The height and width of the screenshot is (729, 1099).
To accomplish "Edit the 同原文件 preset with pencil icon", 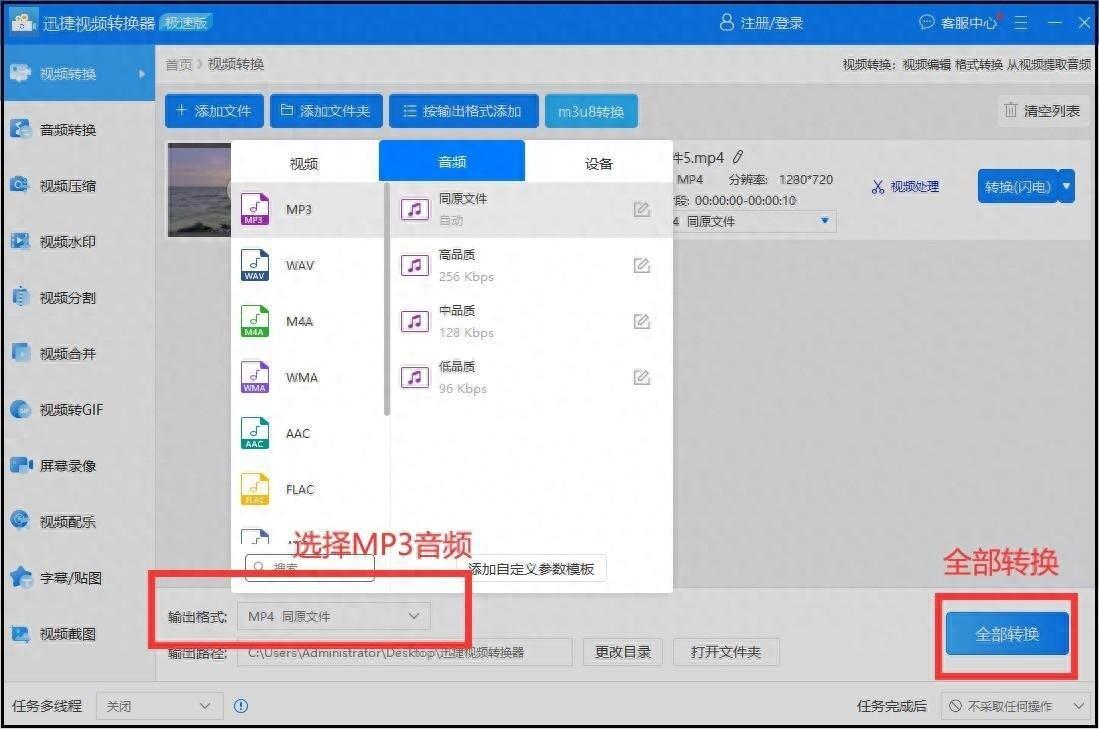I will (641, 210).
